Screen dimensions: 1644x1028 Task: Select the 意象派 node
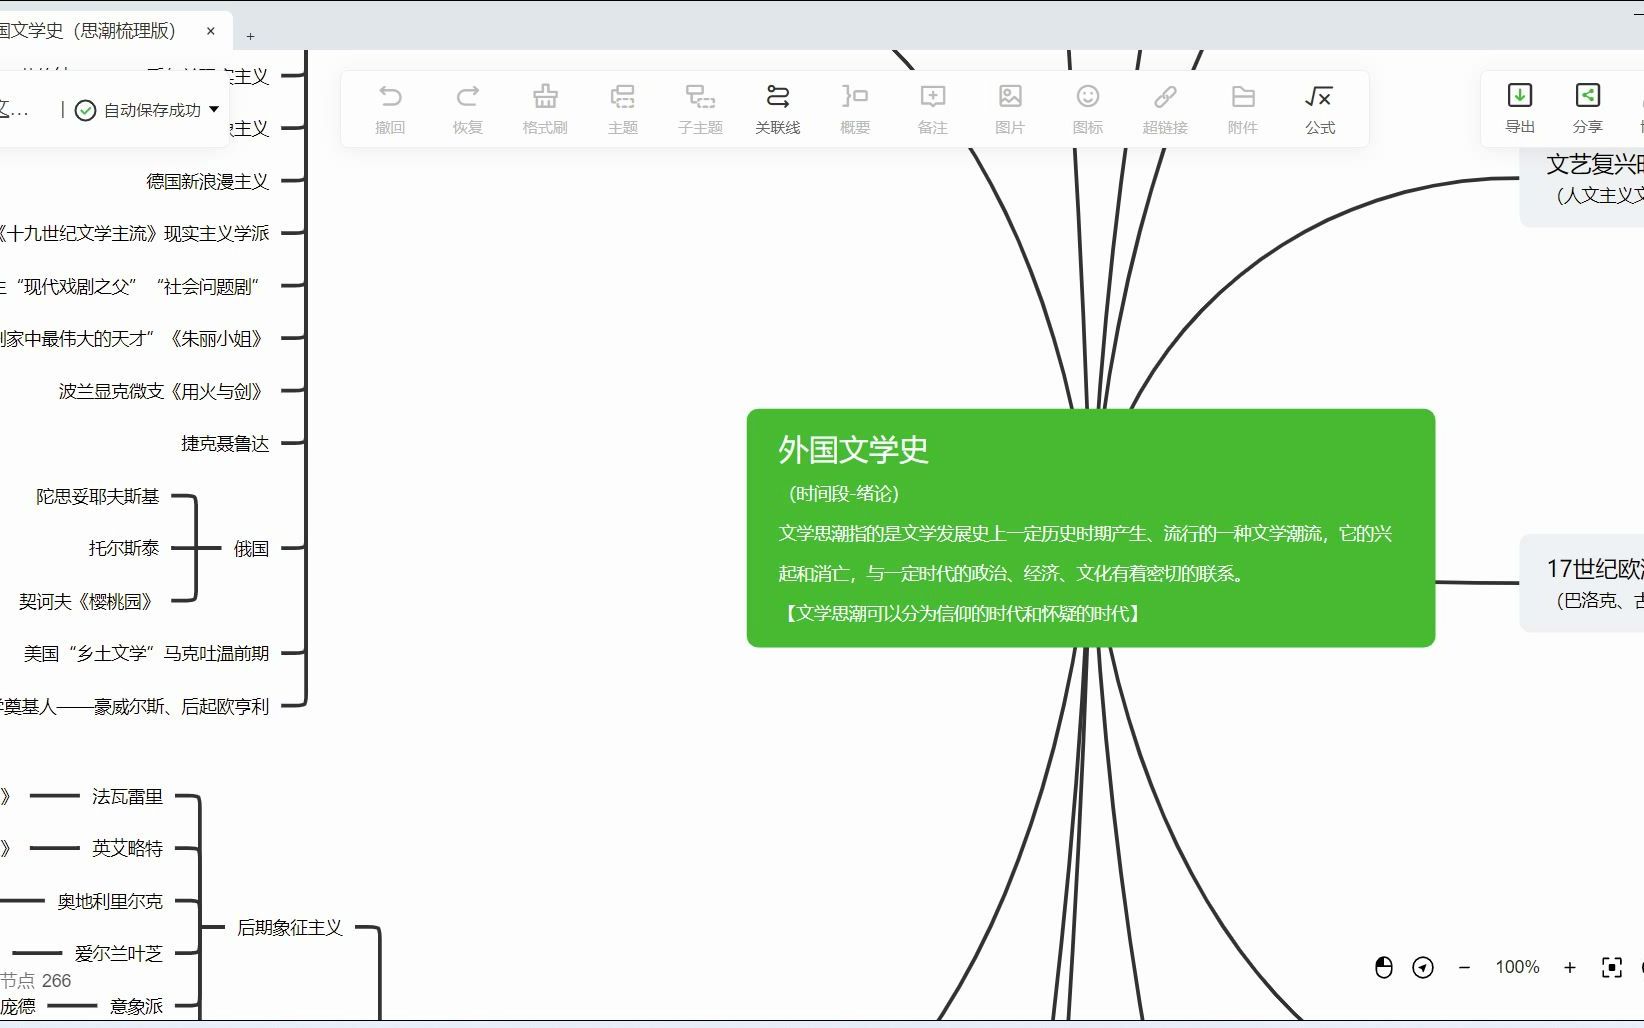click(x=136, y=1006)
